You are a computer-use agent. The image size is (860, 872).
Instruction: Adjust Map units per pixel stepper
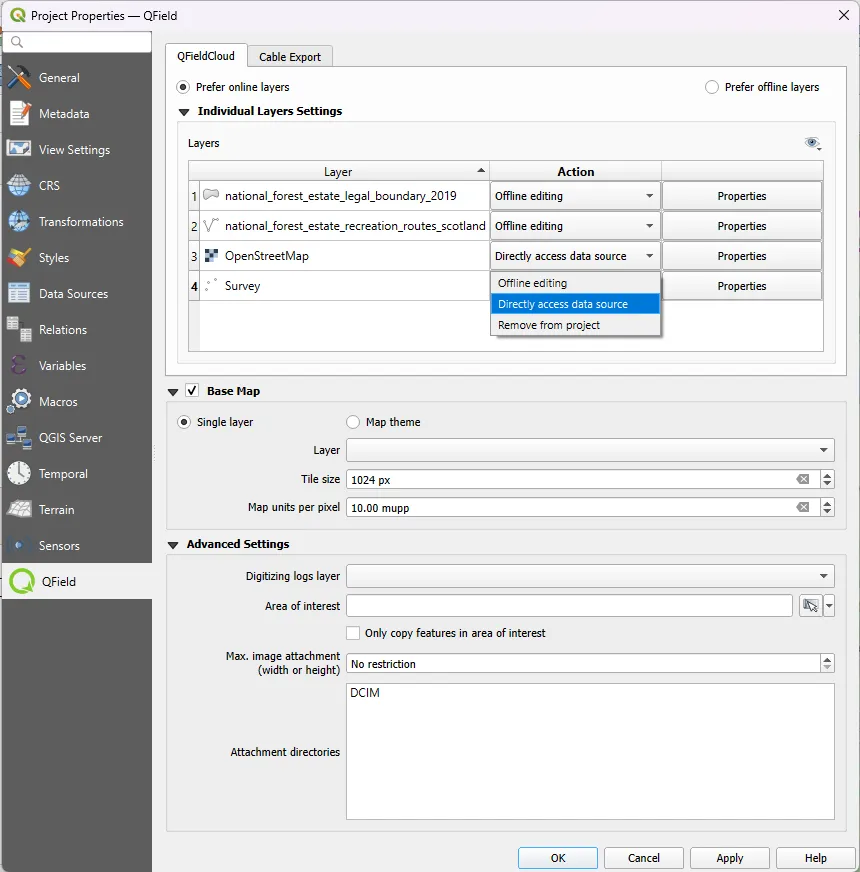(x=827, y=507)
